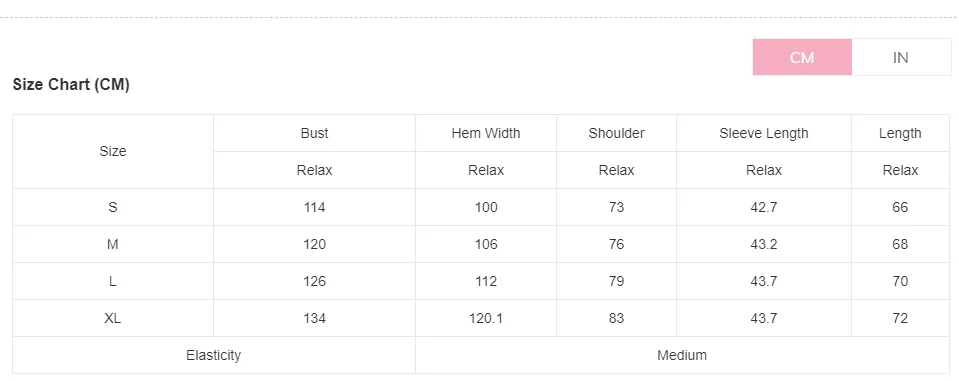Click the Length column header
The image size is (959, 381).
click(x=900, y=133)
